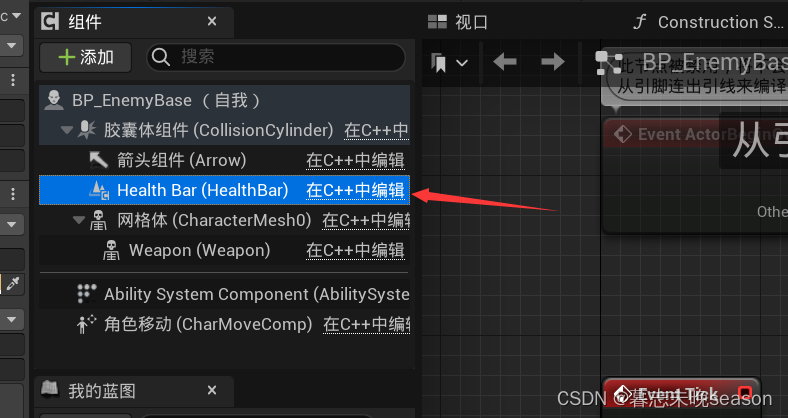Click the bookmark icon in graph toolbar
The image size is (788, 418).
click(x=439, y=63)
